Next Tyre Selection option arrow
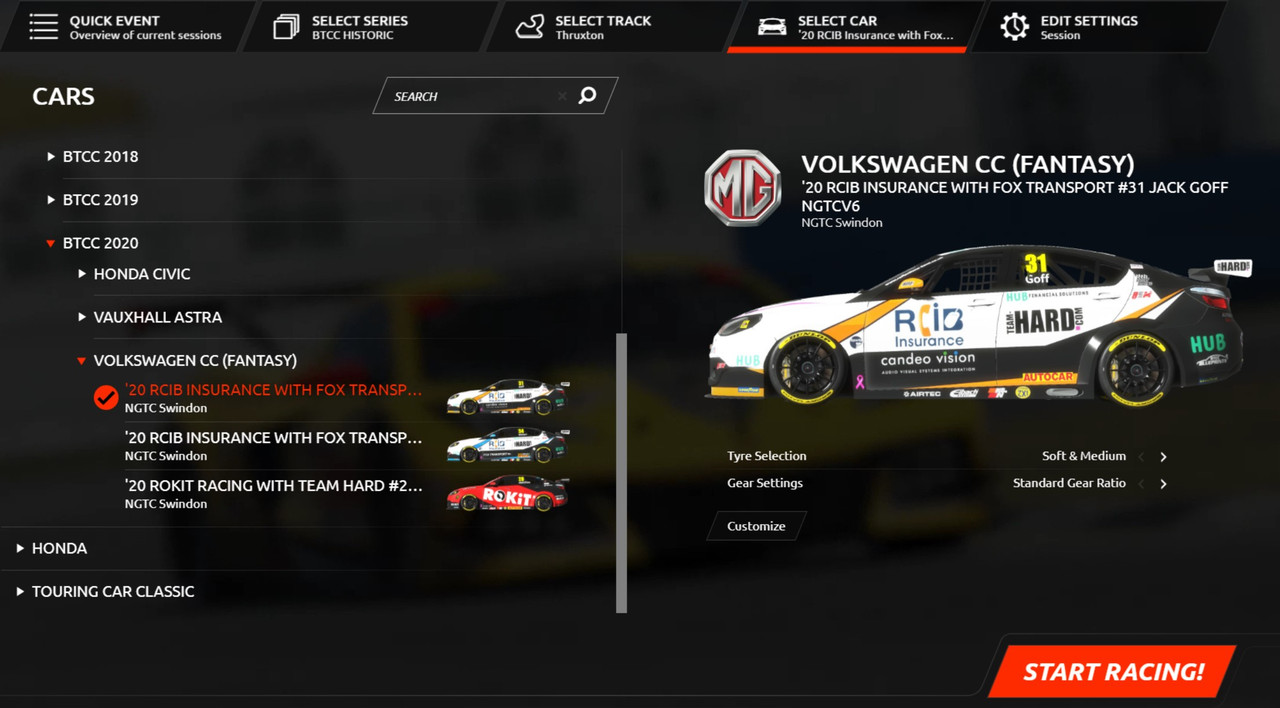The height and width of the screenshot is (708, 1280). (x=1163, y=457)
